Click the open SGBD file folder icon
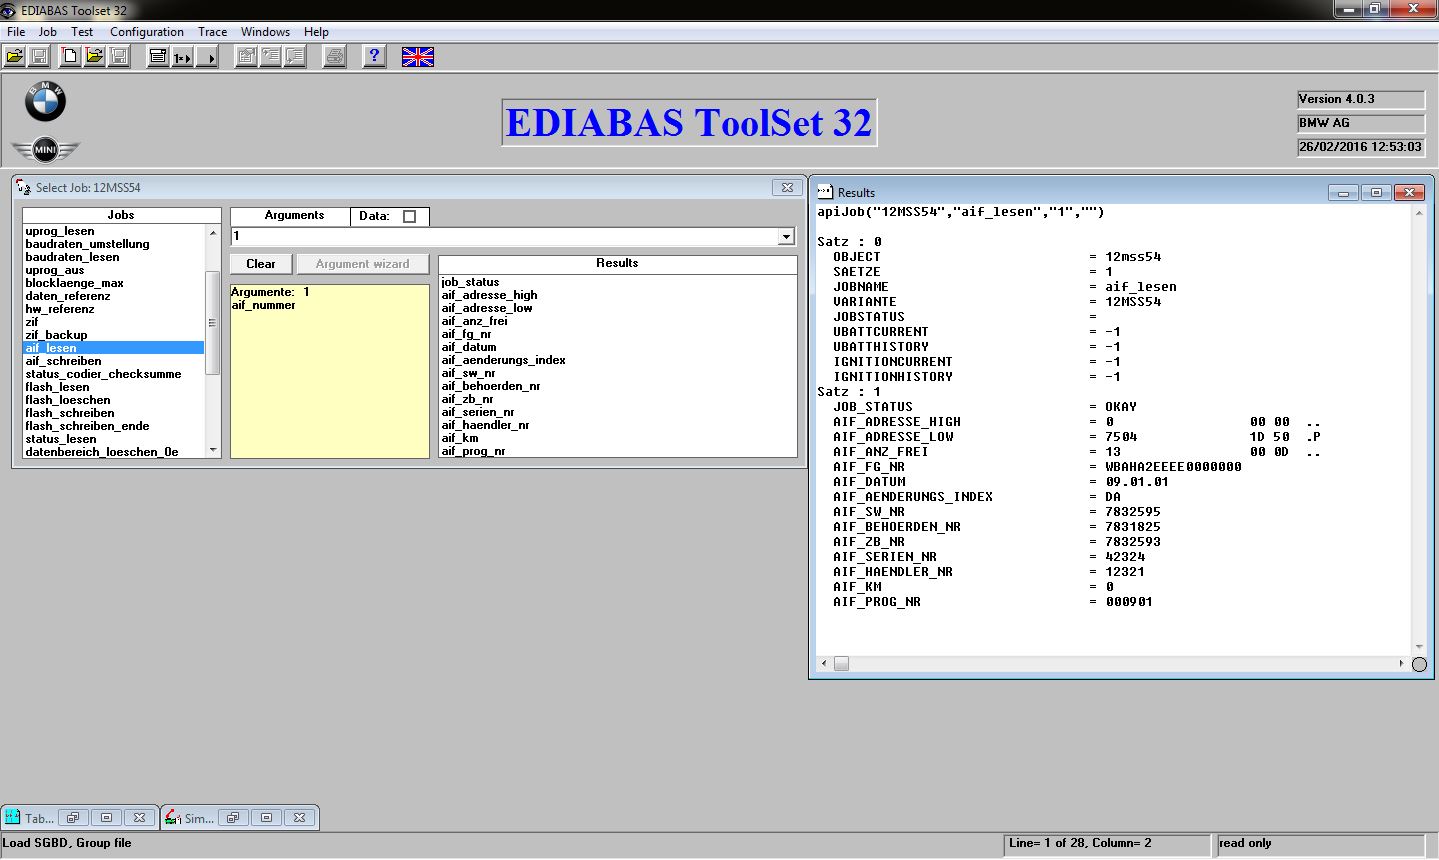 [x=14, y=57]
